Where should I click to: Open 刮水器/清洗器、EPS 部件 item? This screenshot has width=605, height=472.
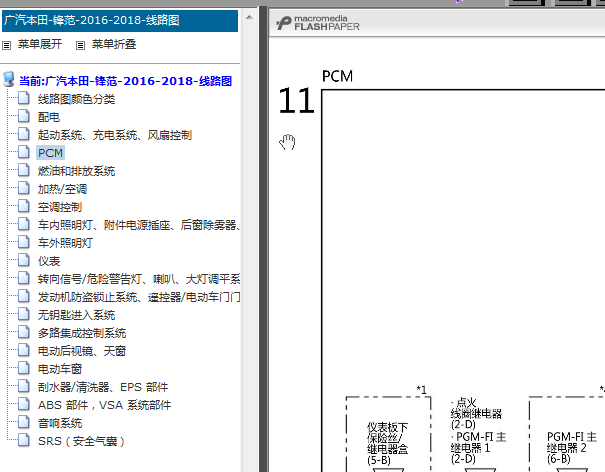pos(103,387)
